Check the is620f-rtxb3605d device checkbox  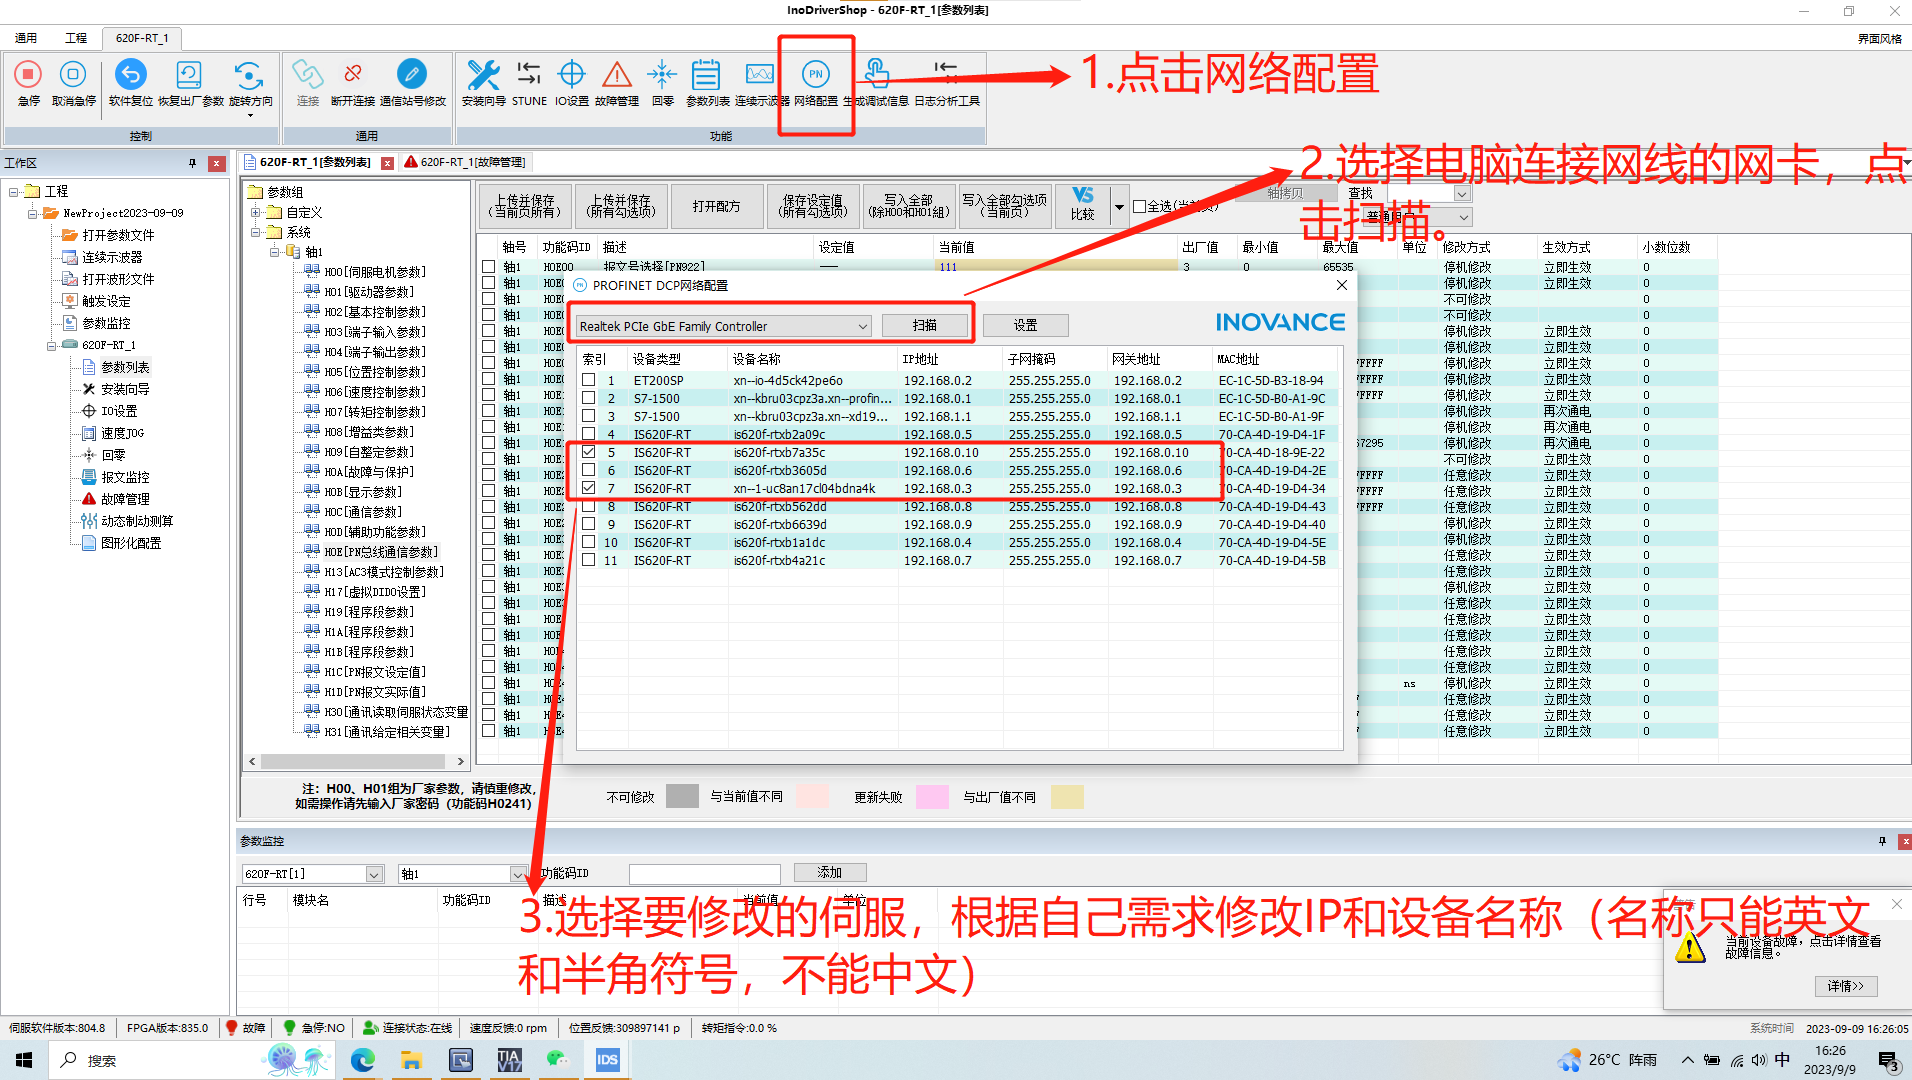click(589, 470)
